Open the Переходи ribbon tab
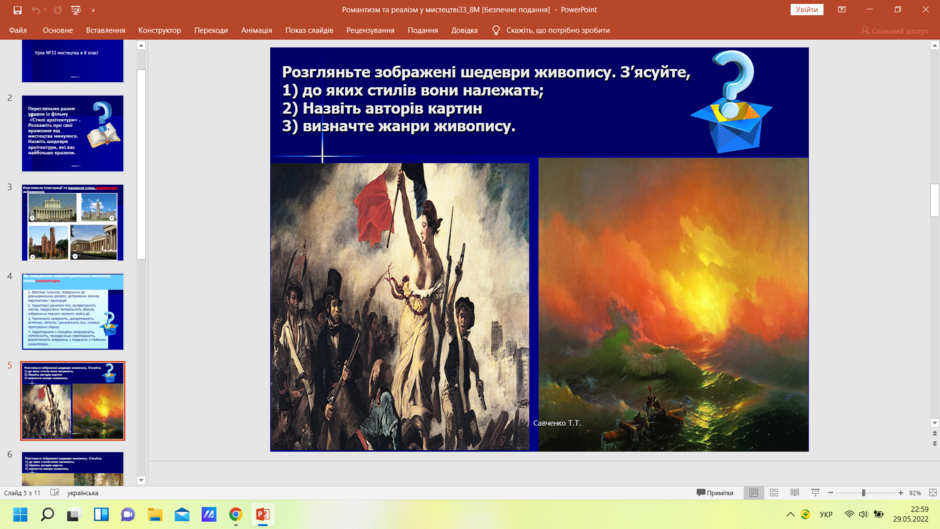940x529 pixels. [x=211, y=30]
